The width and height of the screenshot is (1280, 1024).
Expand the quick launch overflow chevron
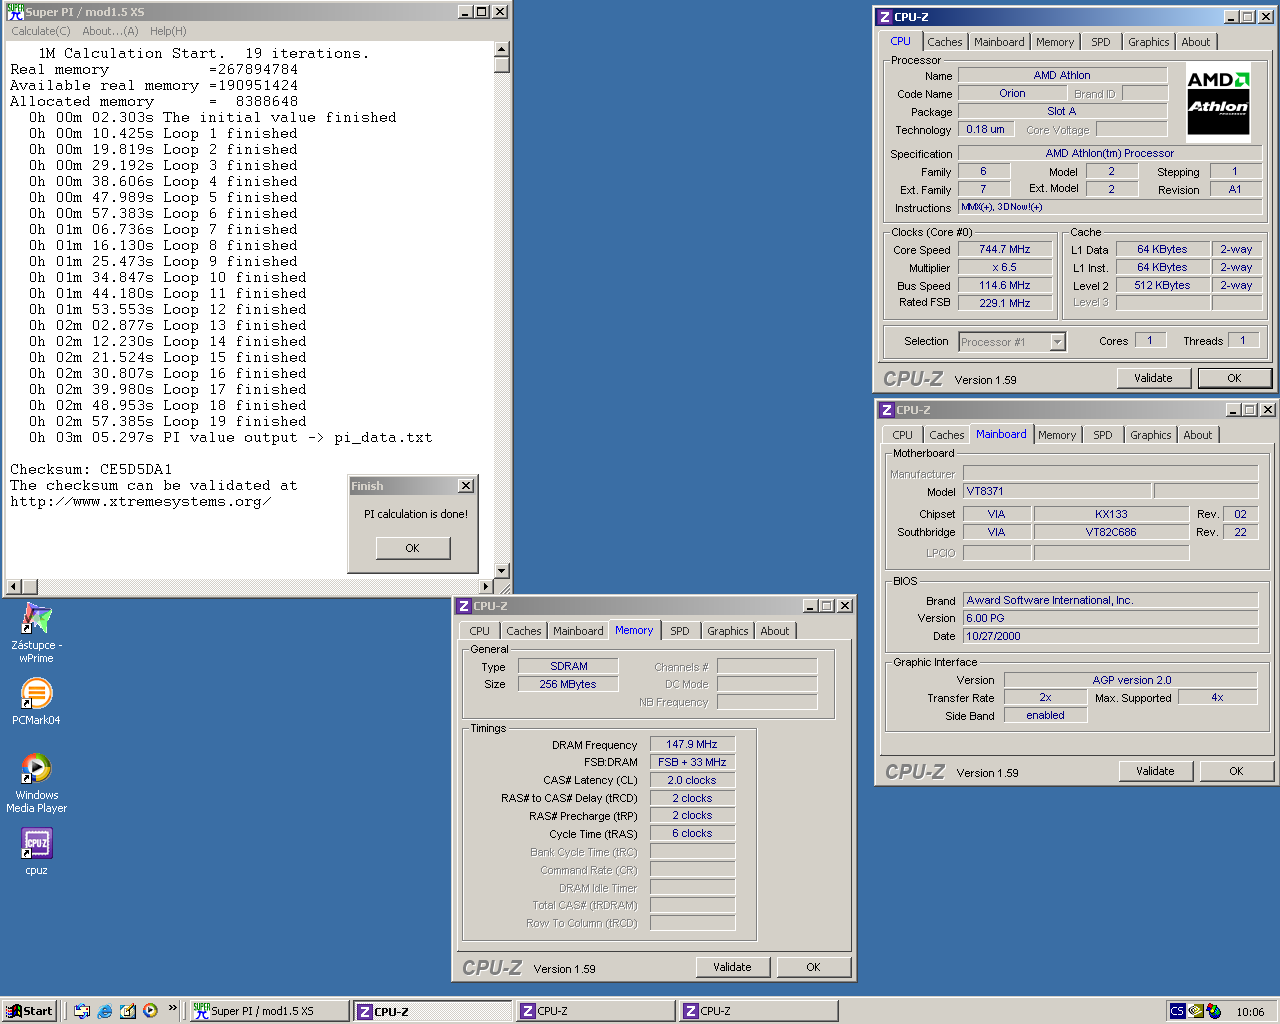click(x=173, y=1008)
